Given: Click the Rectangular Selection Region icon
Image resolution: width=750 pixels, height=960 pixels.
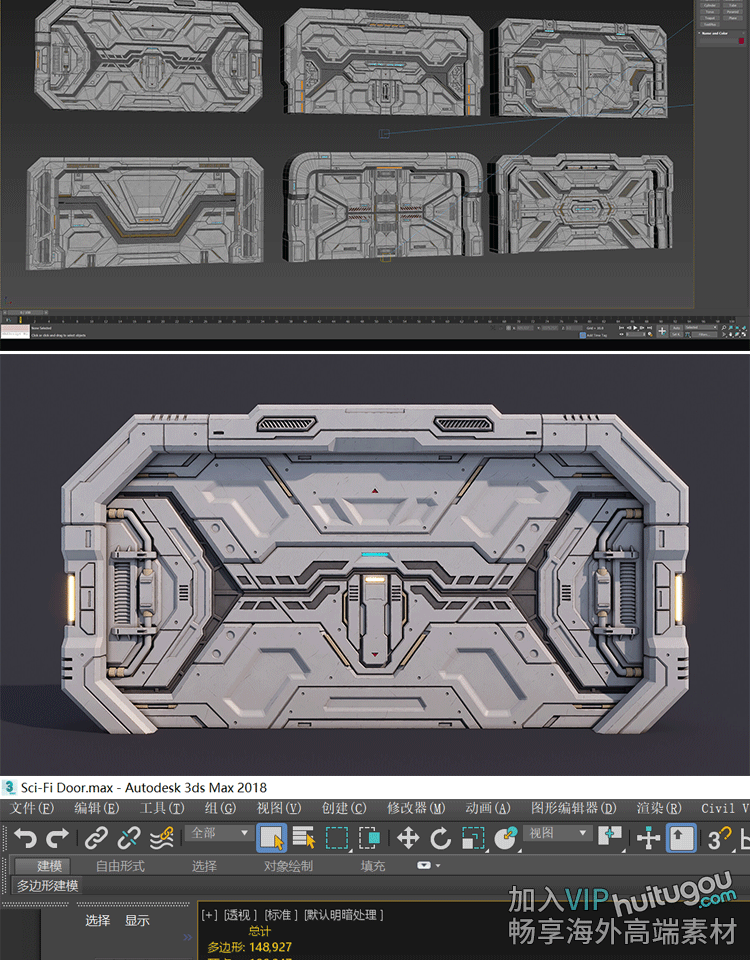Looking at the screenshot, I should point(337,838).
